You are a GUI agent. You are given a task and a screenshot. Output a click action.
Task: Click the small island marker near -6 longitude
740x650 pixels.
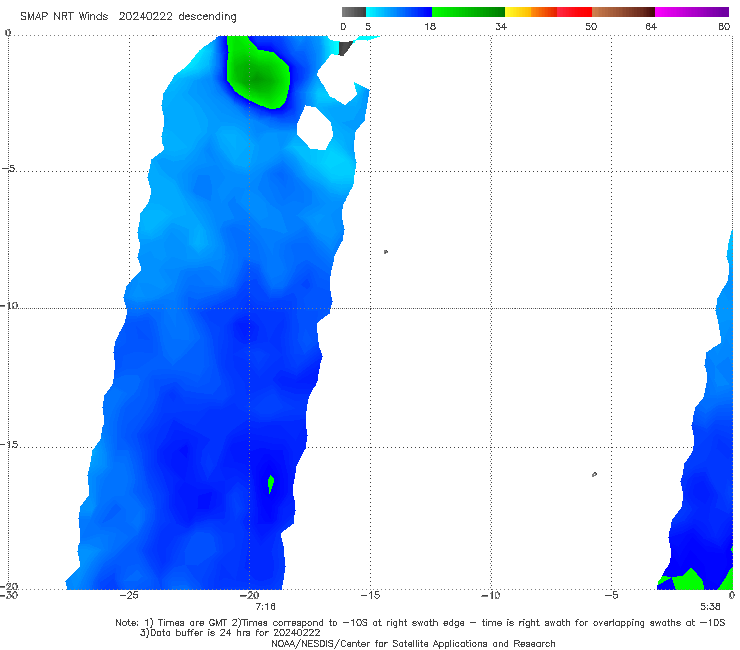tap(594, 474)
